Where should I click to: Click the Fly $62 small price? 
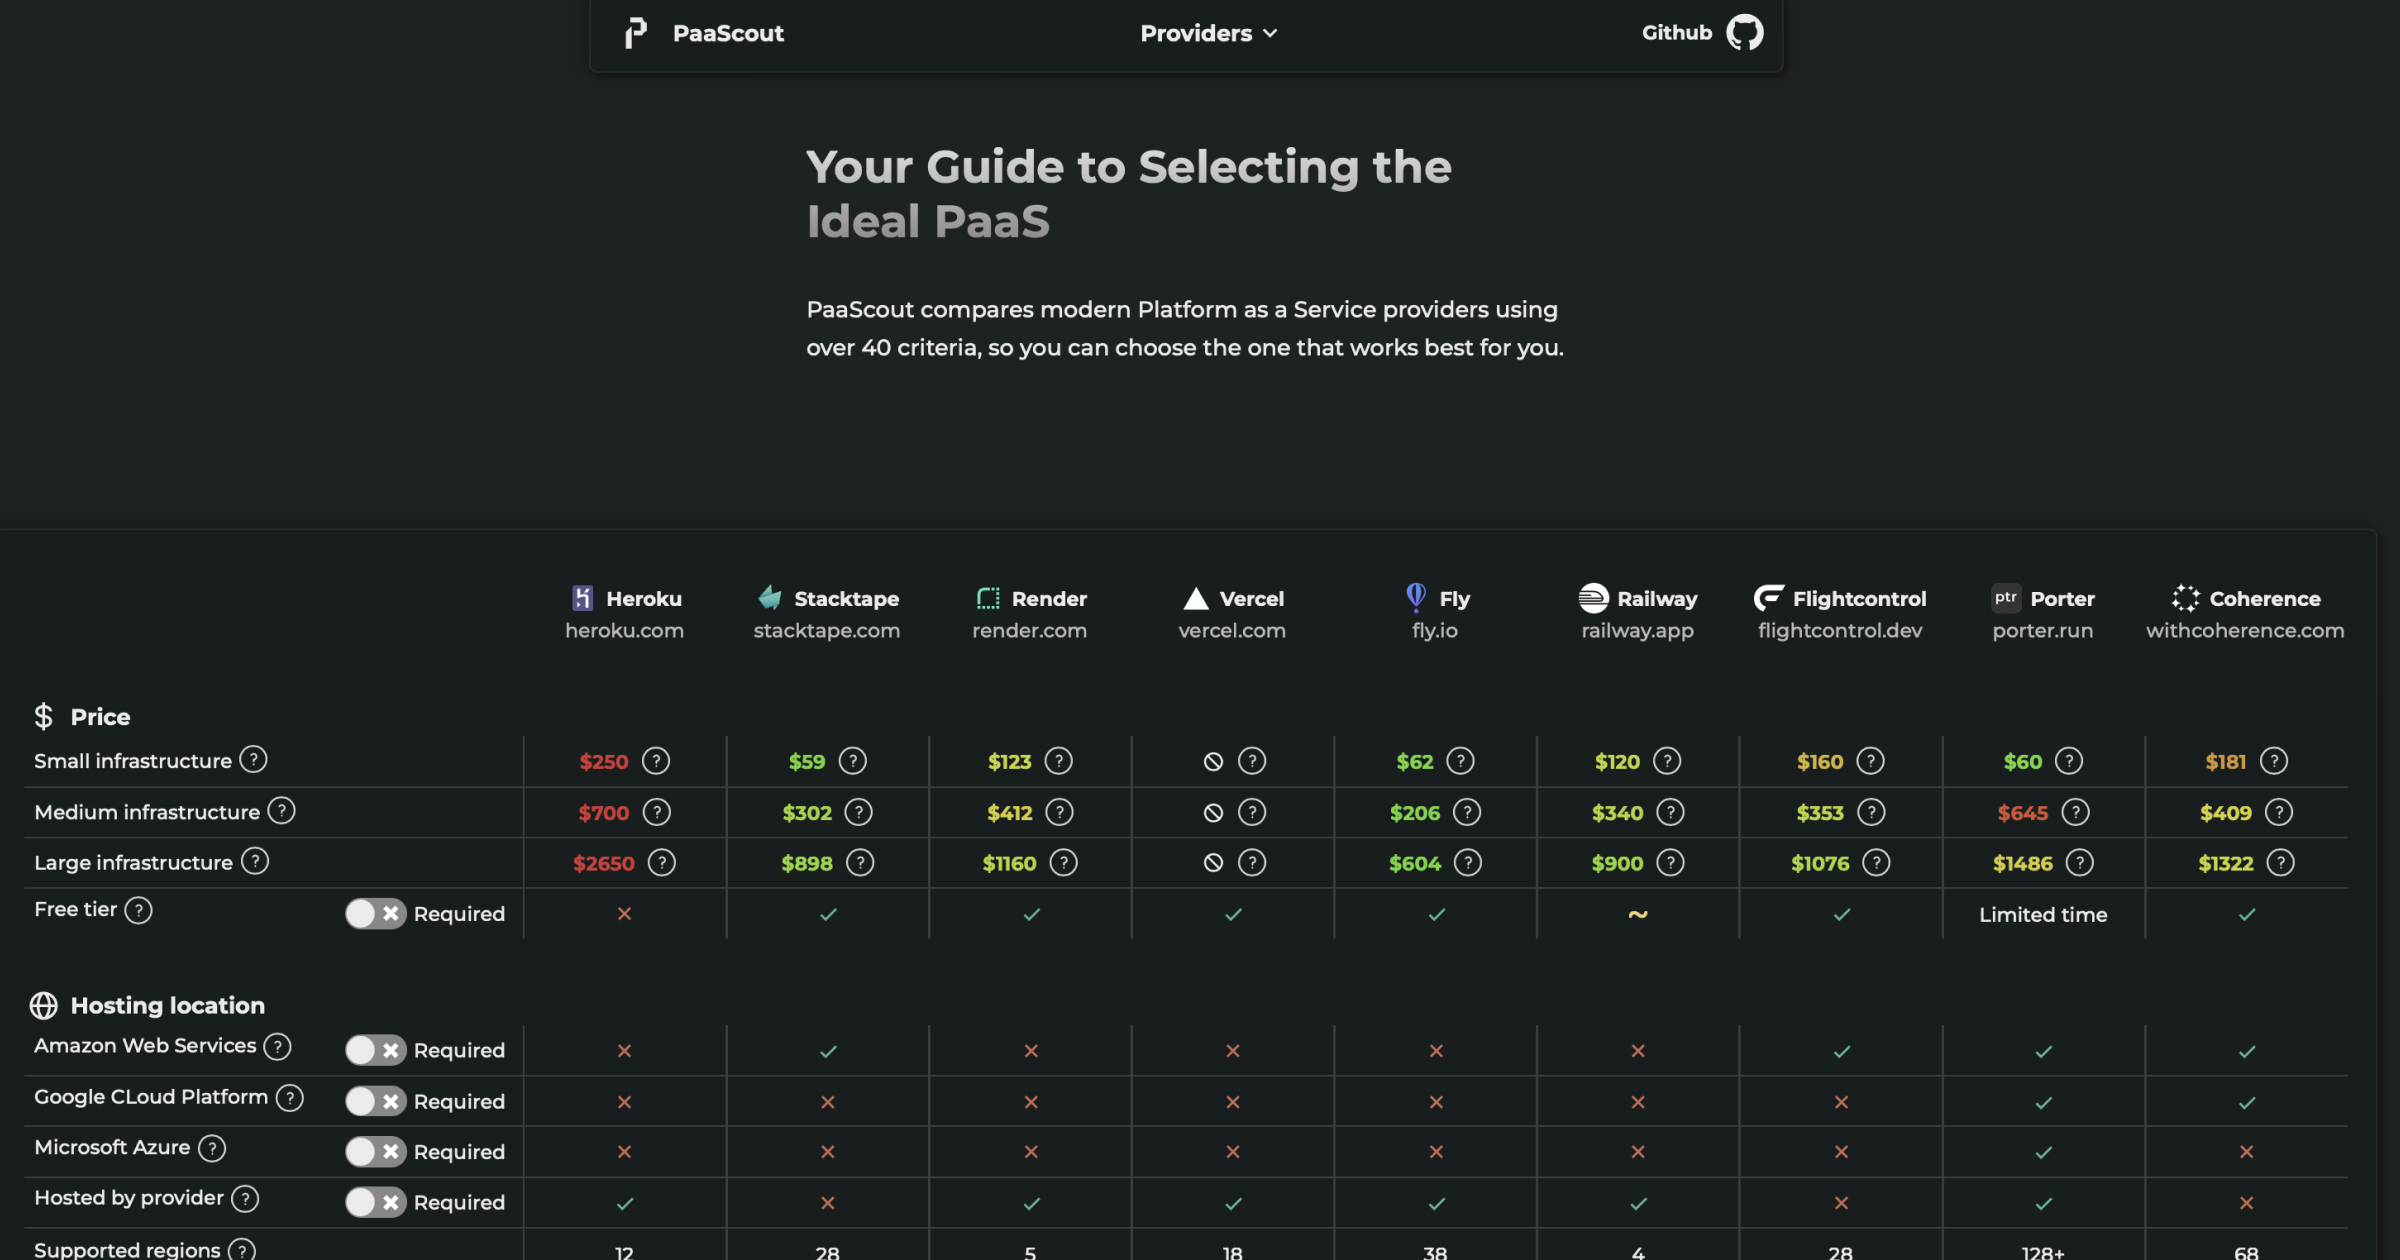1415,762
